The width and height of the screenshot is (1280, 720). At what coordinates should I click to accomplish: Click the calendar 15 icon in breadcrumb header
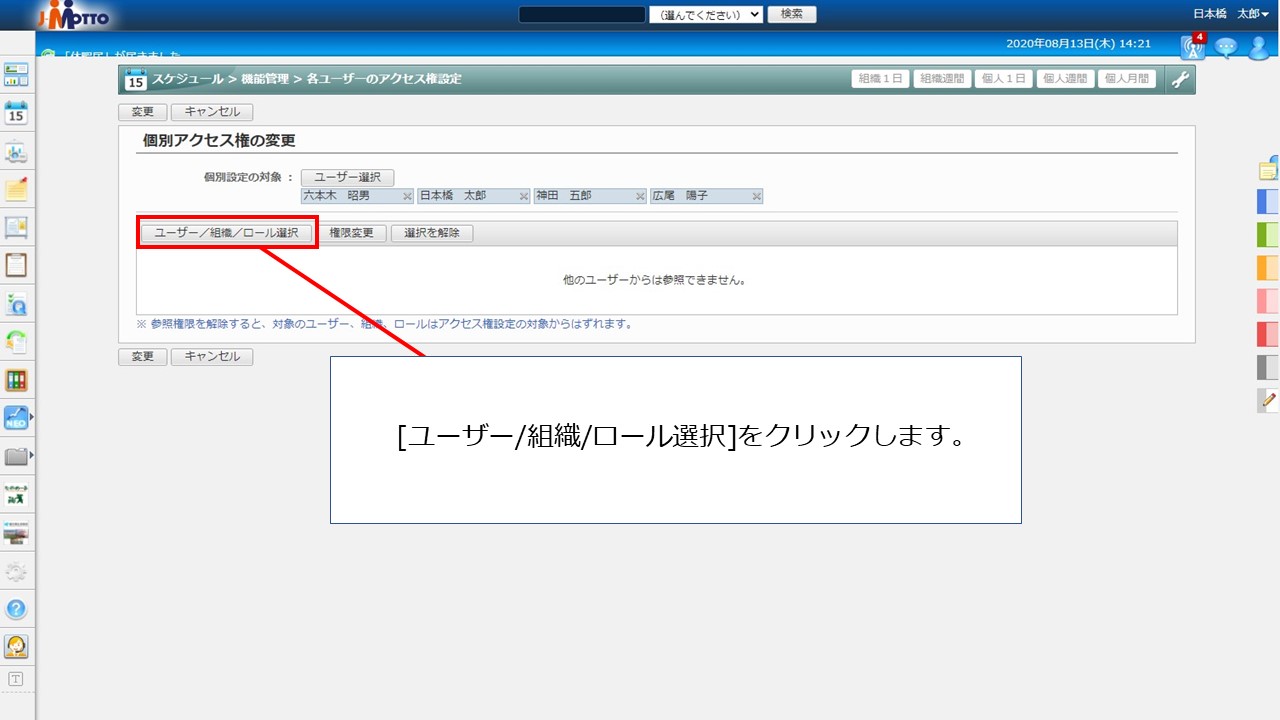136,80
